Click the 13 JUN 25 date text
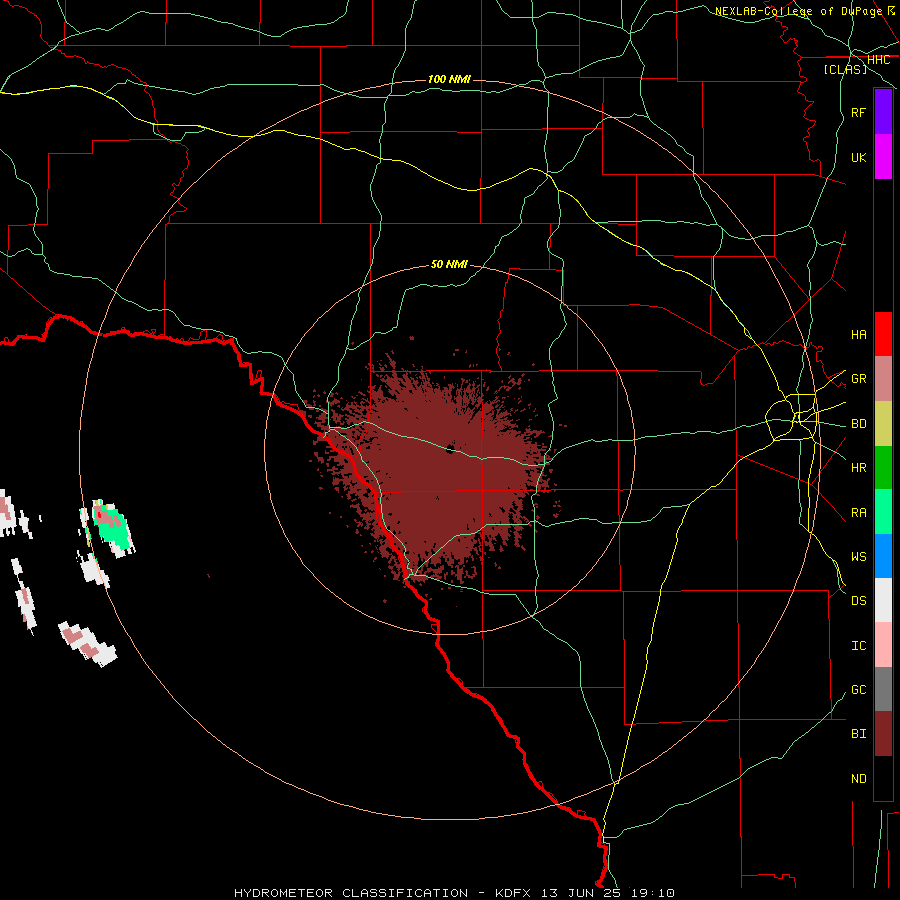900x900 pixels. [581, 893]
